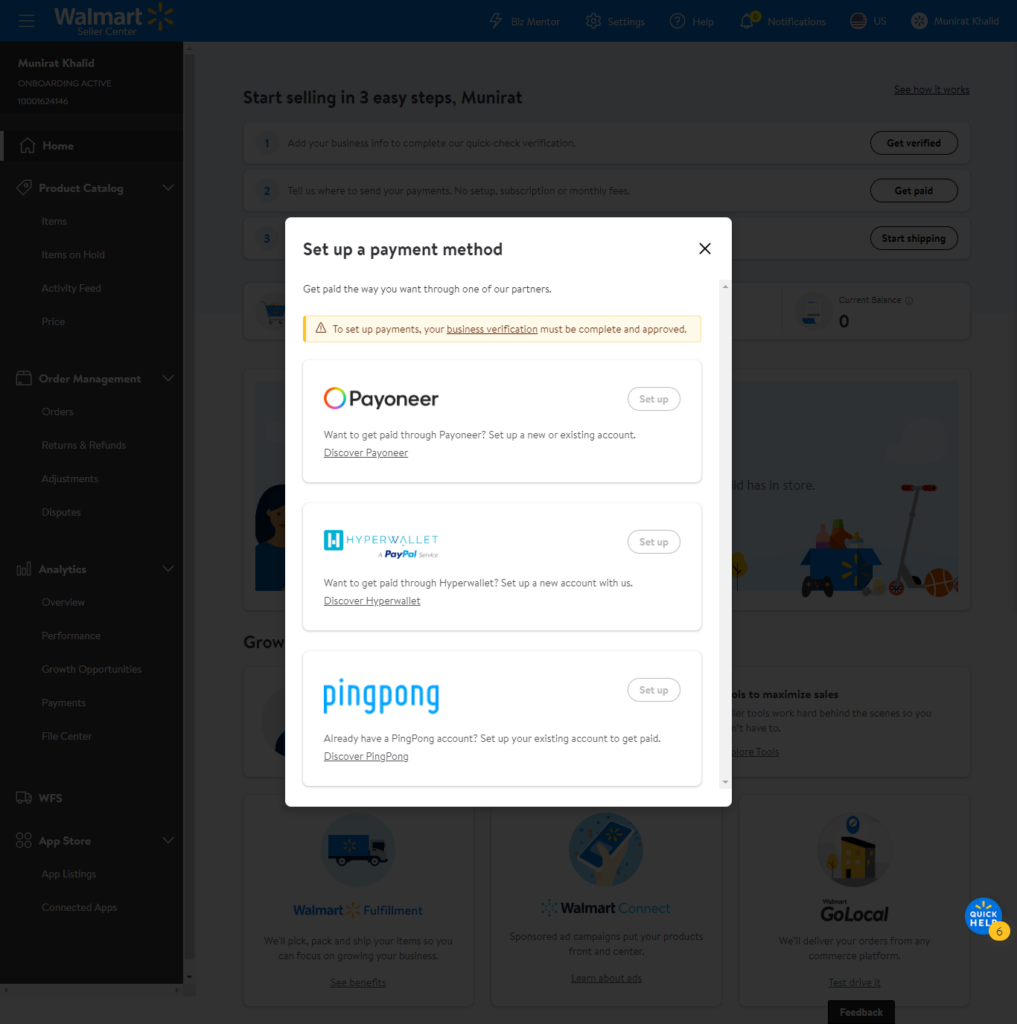Open the Quick Help floating badge
The image size is (1017, 1024).
coord(983,916)
